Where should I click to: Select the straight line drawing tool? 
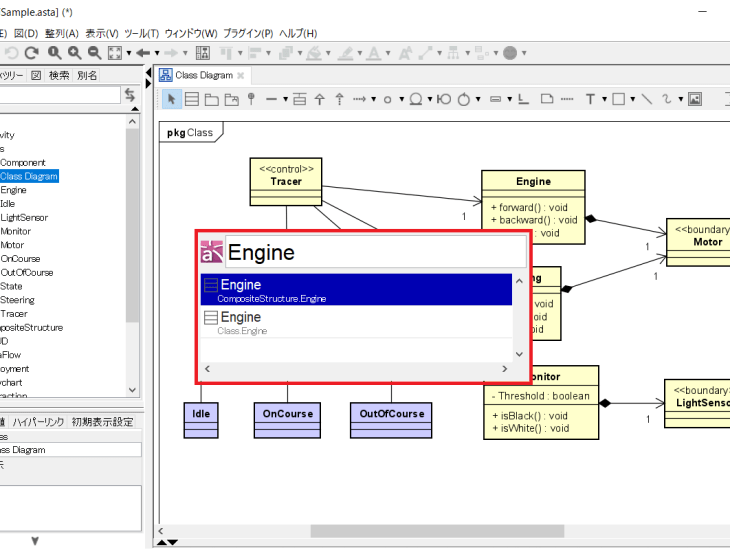647,99
